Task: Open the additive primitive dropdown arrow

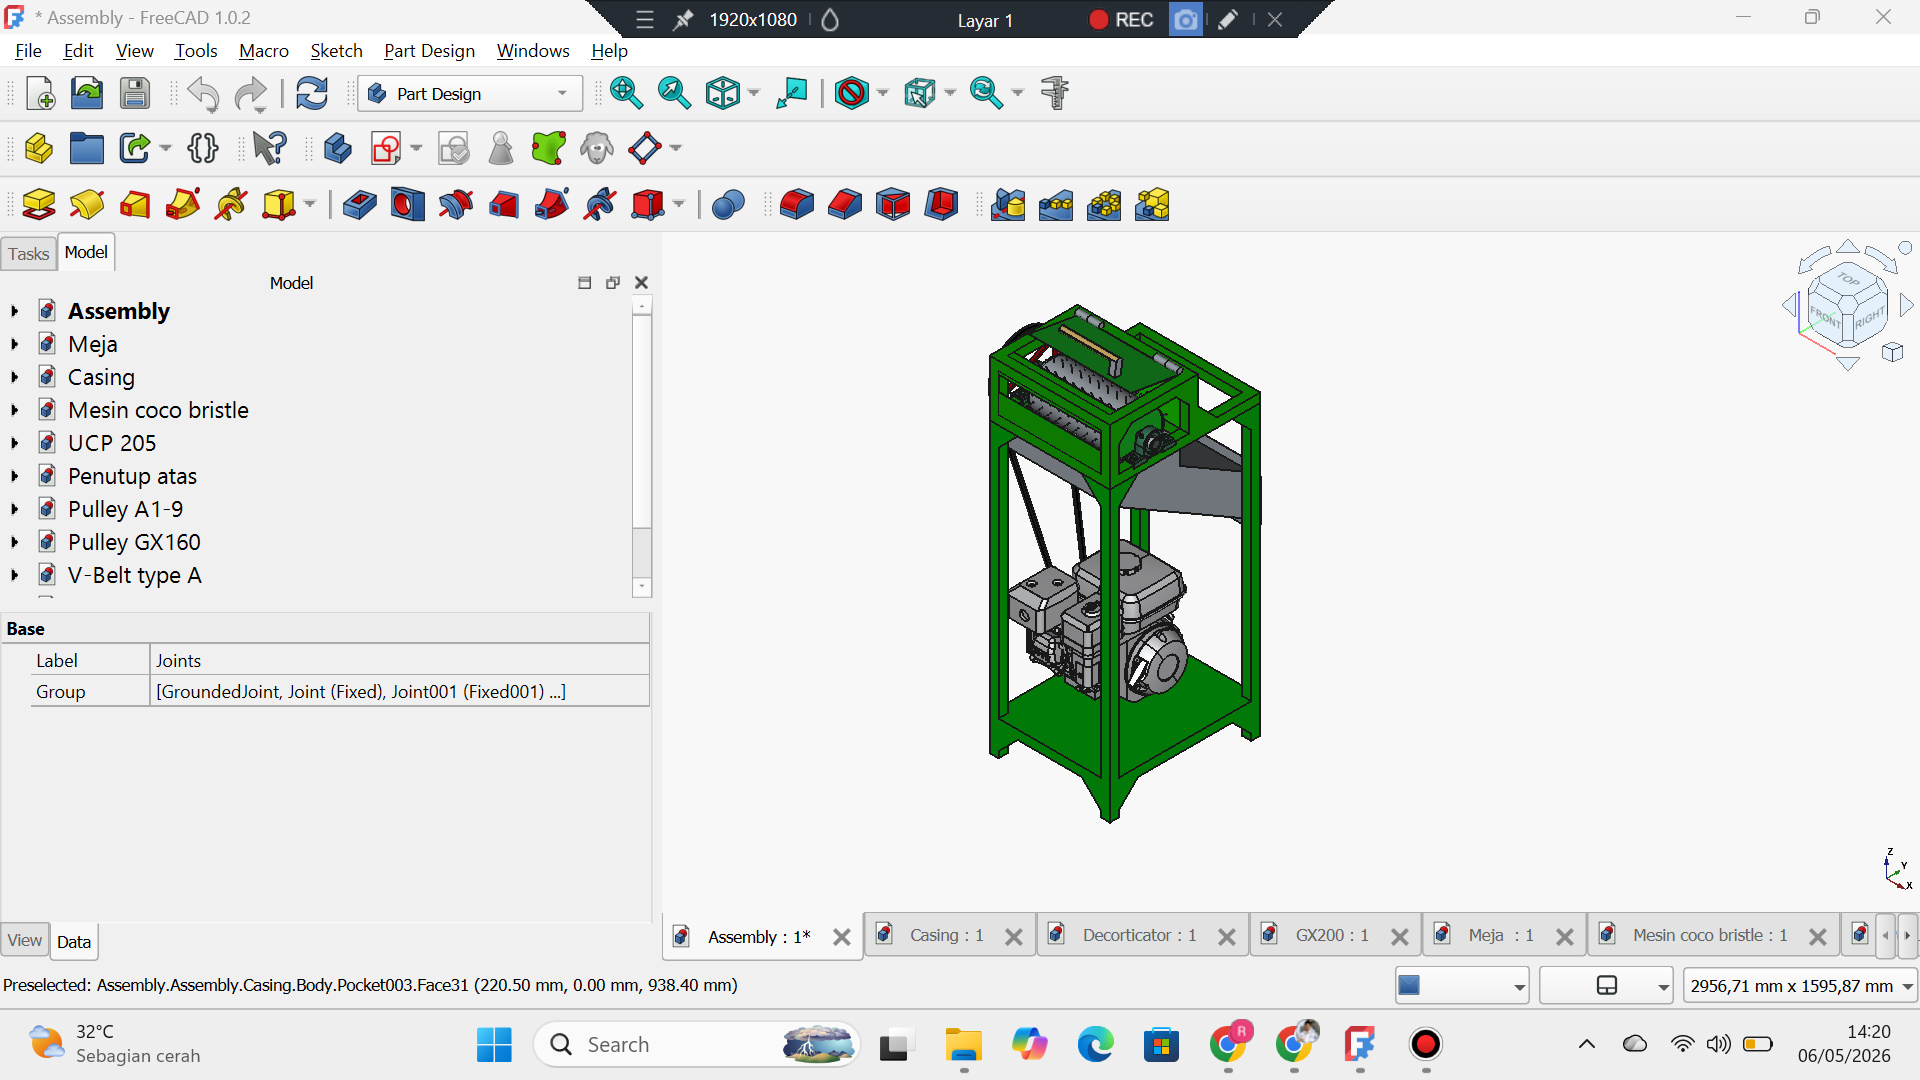Action: 310,205
